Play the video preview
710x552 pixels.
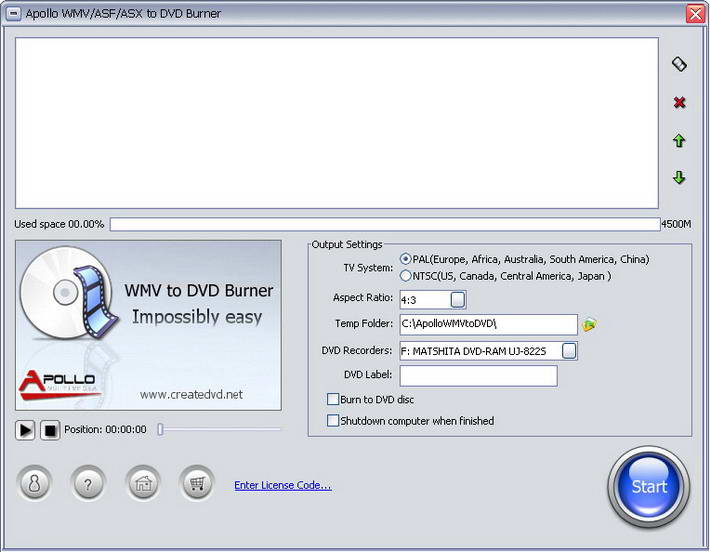(x=25, y=430)
